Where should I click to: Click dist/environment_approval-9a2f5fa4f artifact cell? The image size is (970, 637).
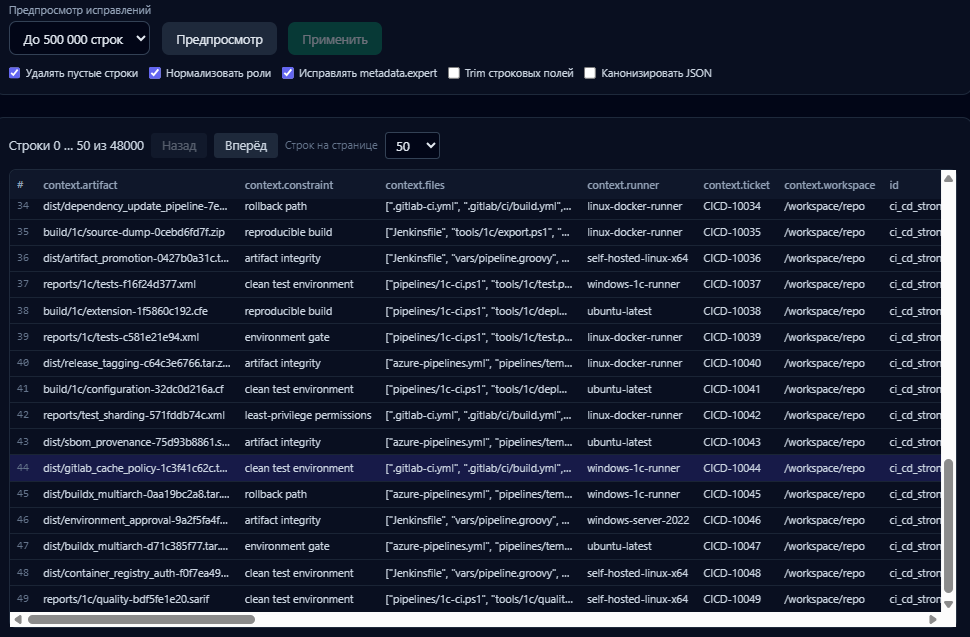[135, 520]
